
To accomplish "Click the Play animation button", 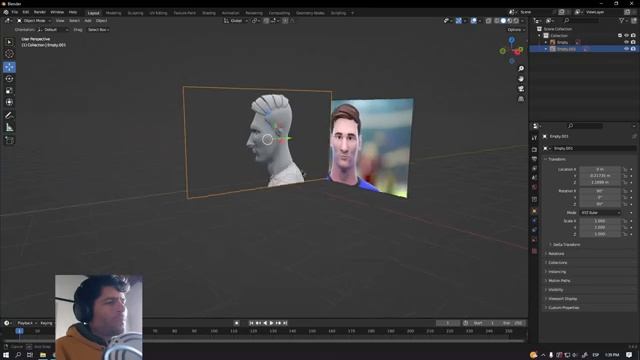I will click(x=271, y=323).
